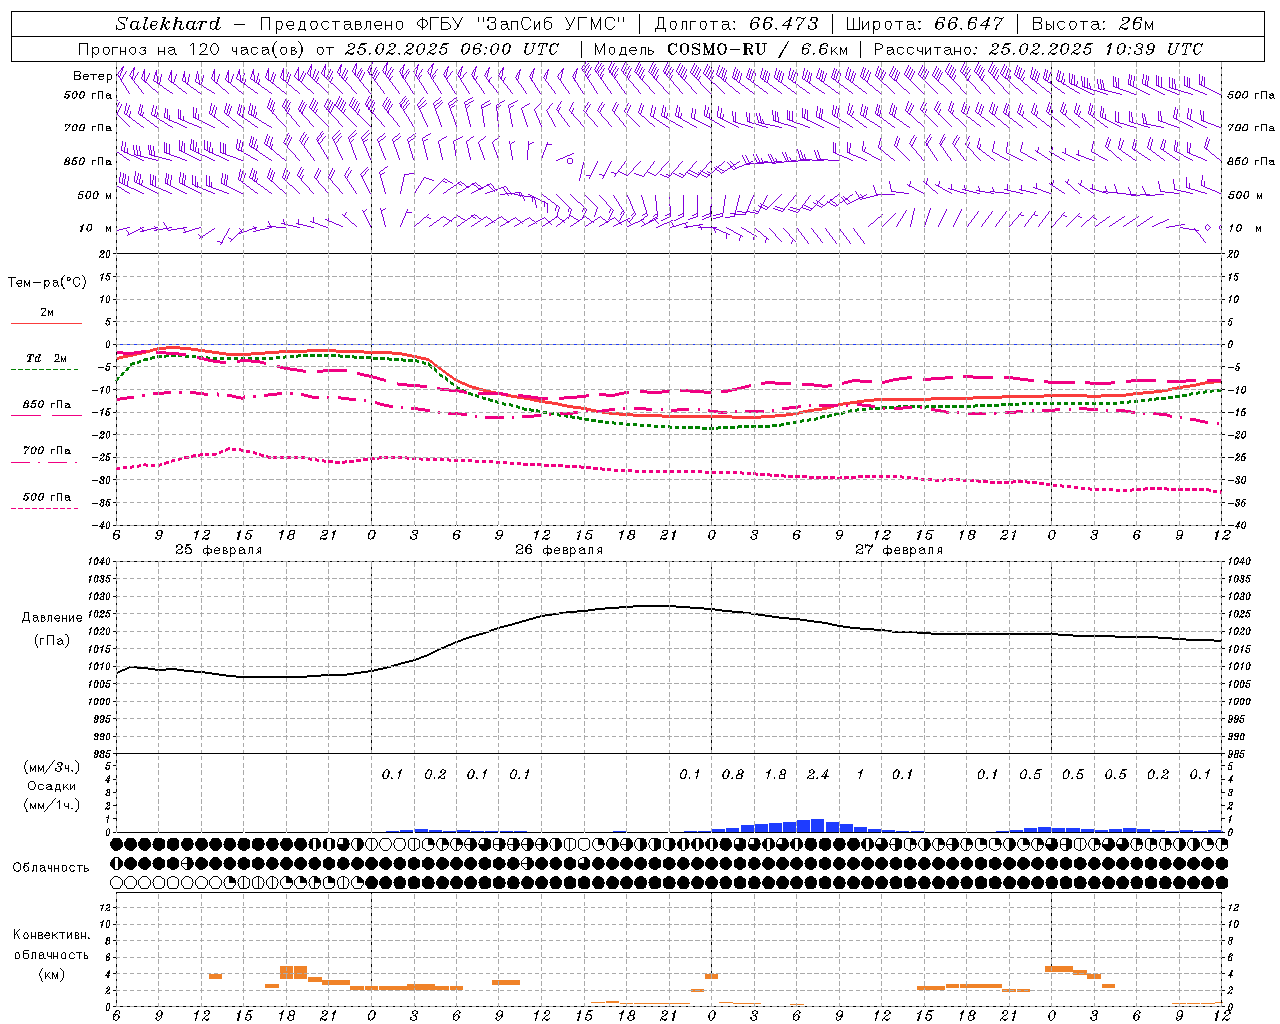Click the "Высота: 26м" header value
1280x1024 pixels.
(1093, 24)
